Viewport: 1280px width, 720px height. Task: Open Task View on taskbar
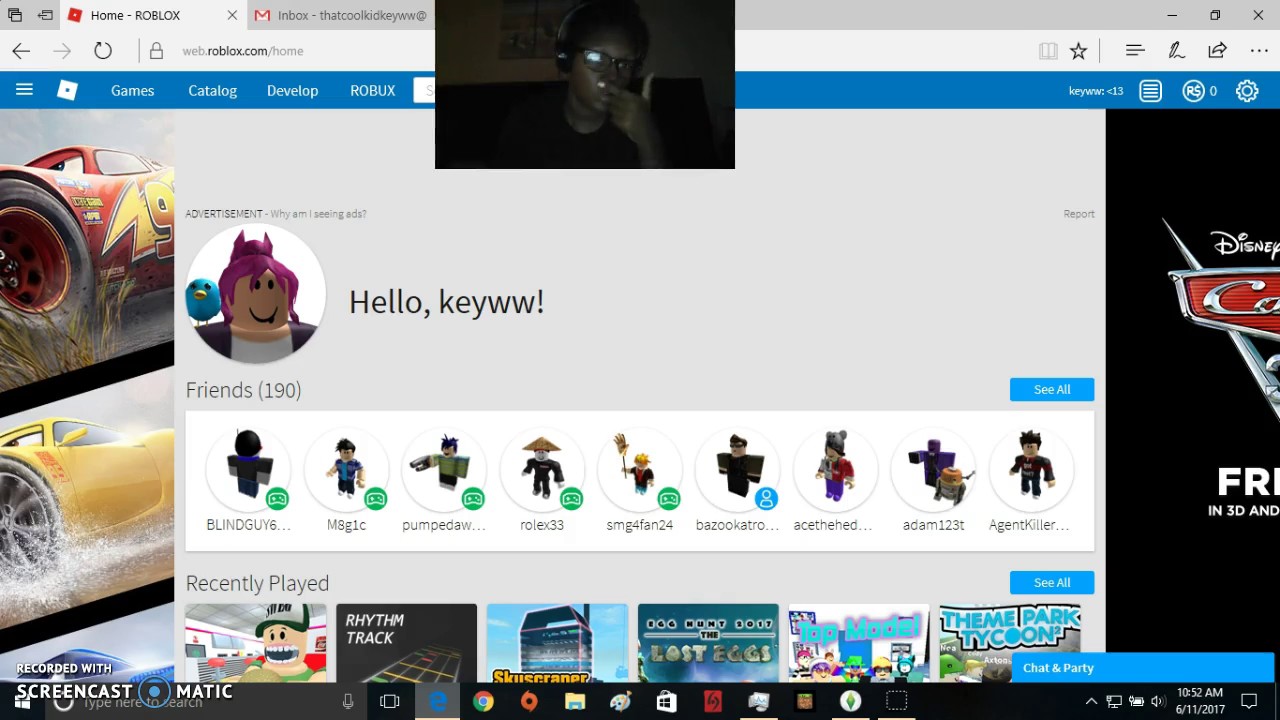coord(390,702)
